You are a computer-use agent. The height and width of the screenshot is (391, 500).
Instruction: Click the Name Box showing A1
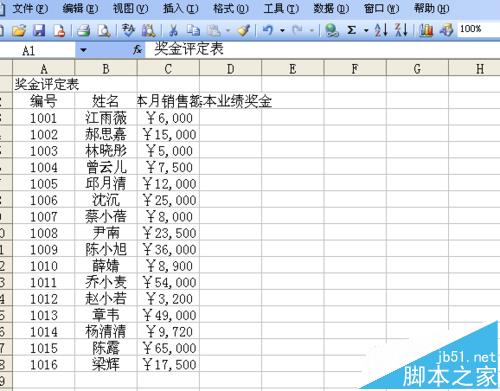tap(37, 51)
